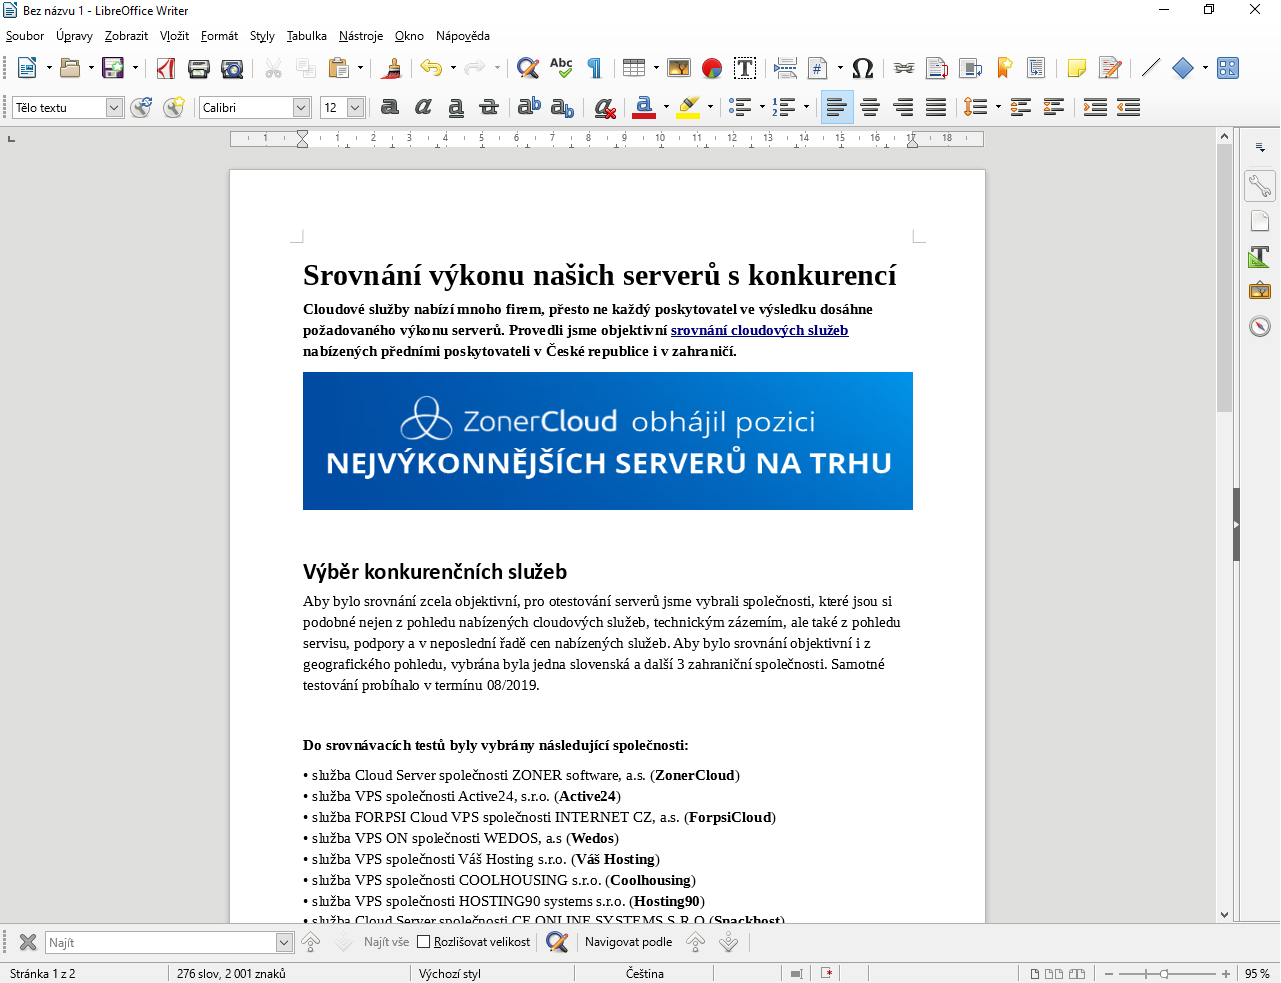Toggle formatting marks display
Screen dimensions: 1281x983
coord(595,68)
